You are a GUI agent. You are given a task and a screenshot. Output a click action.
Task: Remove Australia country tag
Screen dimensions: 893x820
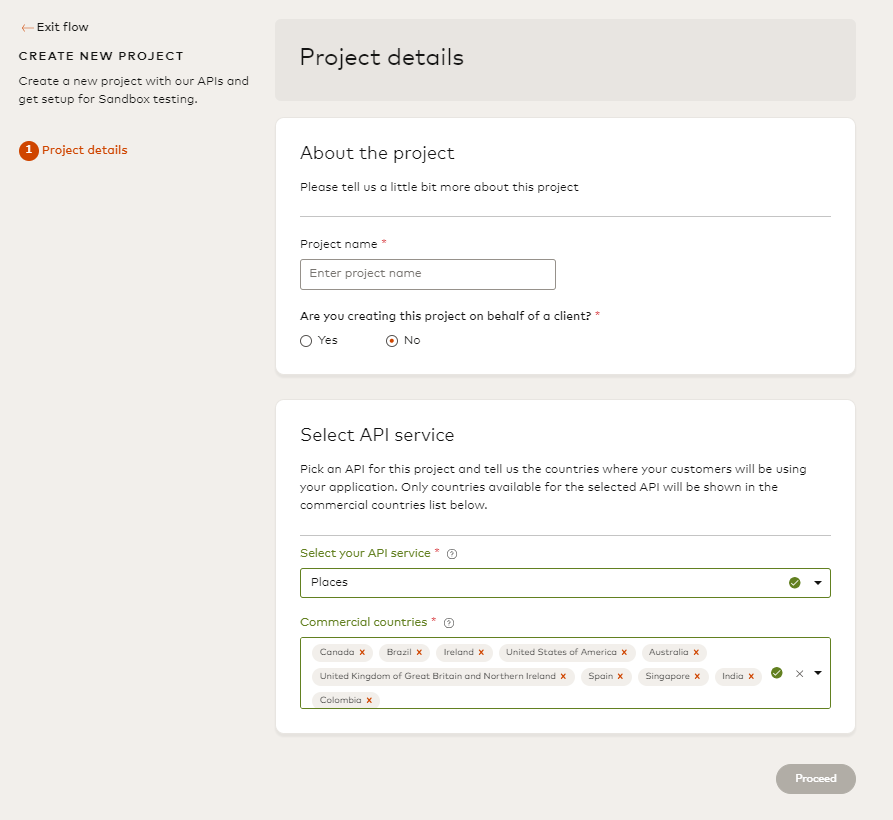pos(696,653)
